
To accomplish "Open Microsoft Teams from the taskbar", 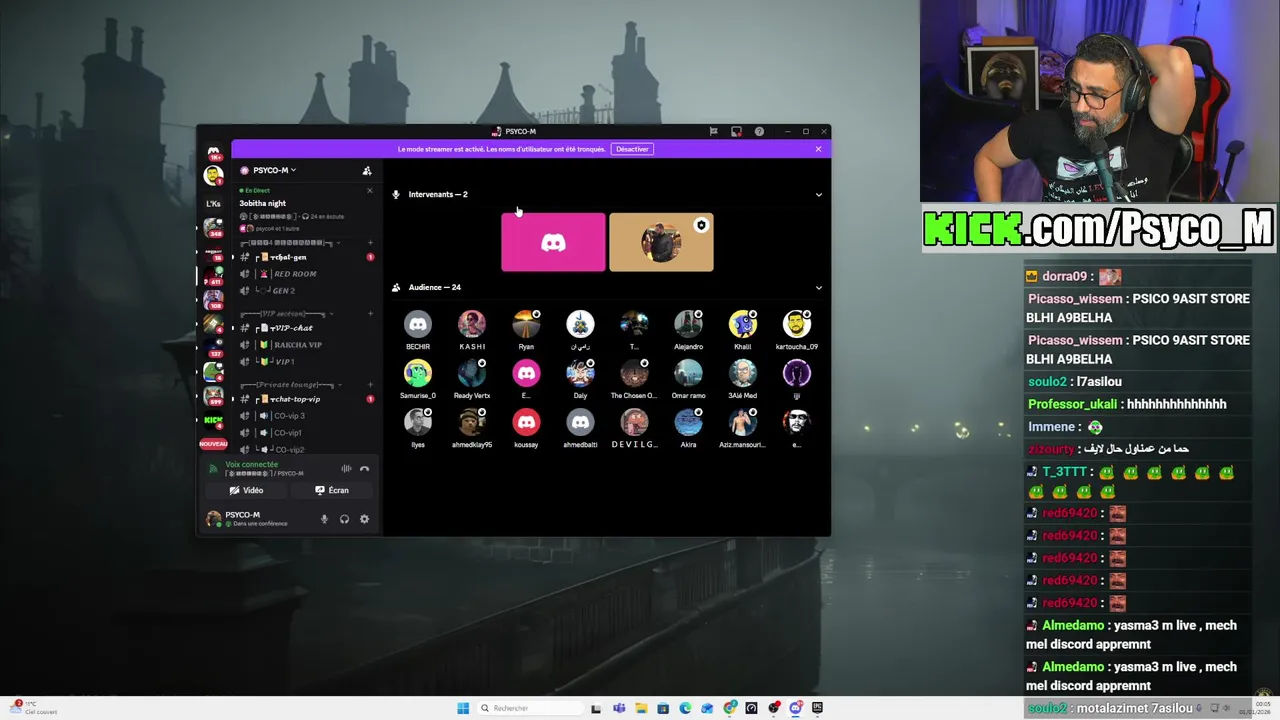I will 619,708.
